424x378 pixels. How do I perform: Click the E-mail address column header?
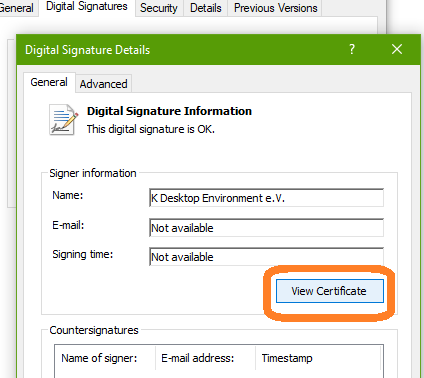coord(205,358)
